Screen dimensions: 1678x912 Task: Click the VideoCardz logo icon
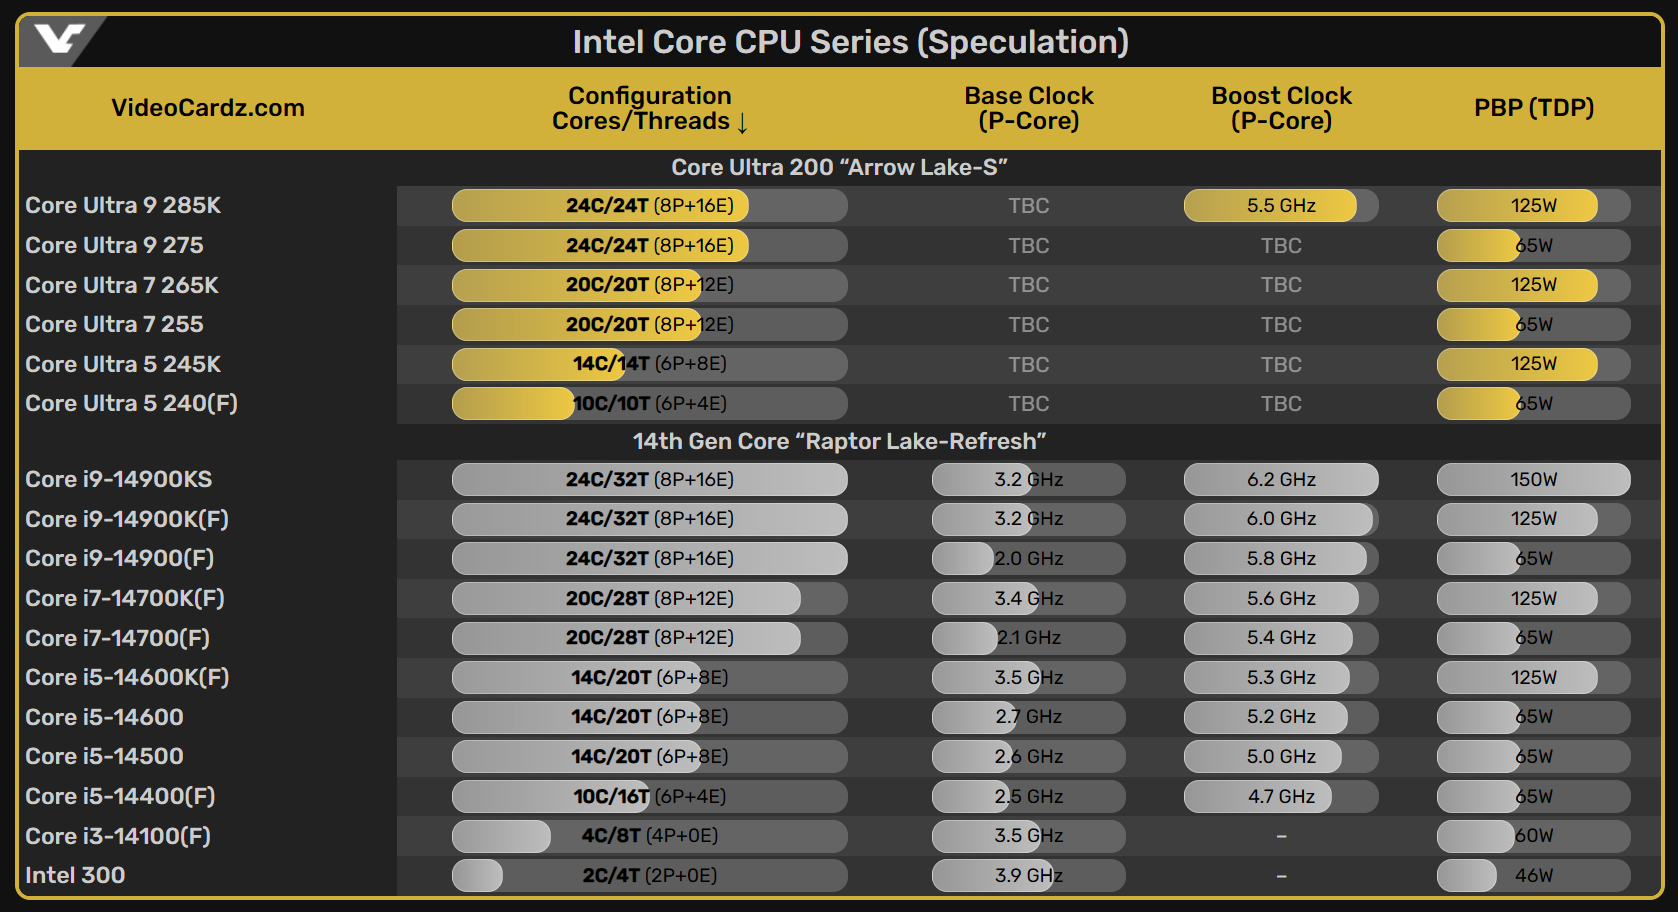click(58, 40)
